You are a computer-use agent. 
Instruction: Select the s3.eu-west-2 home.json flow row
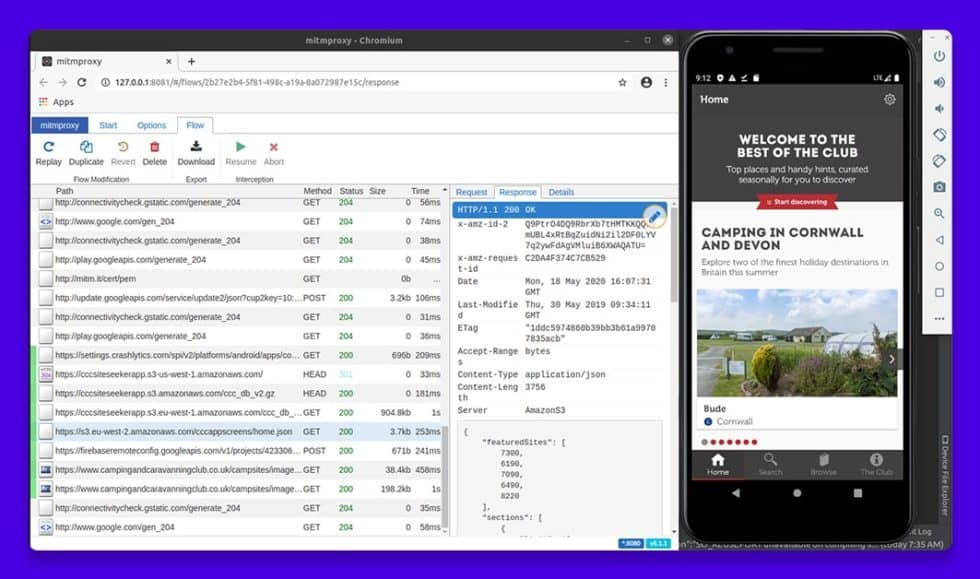[x=239, y=431]
